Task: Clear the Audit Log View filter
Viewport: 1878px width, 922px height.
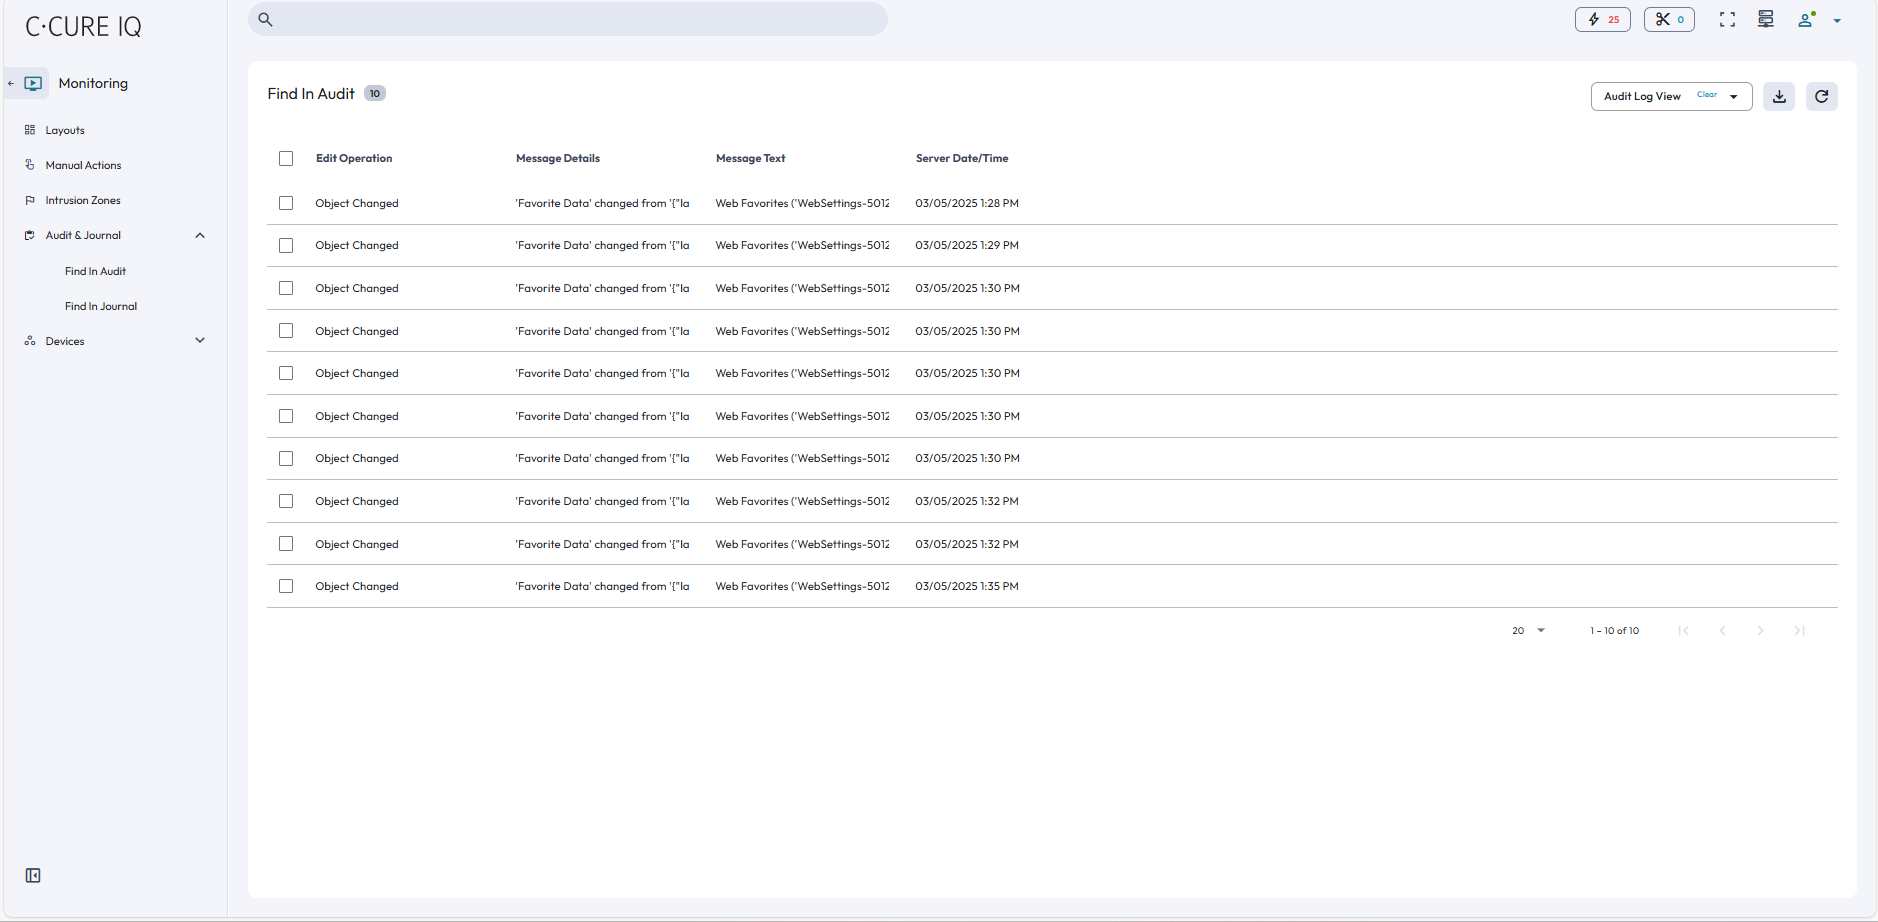Action: click(1706, 95)
